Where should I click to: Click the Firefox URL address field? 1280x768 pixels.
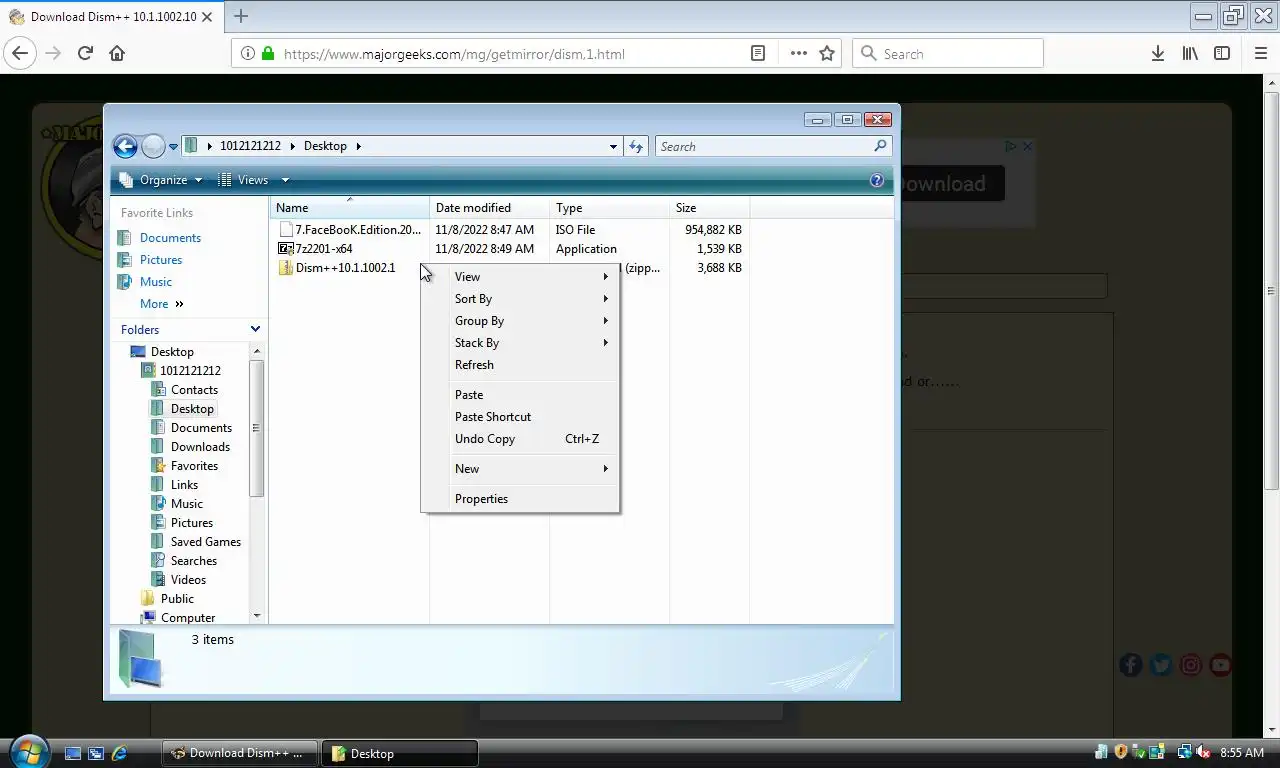coord(510,54)
